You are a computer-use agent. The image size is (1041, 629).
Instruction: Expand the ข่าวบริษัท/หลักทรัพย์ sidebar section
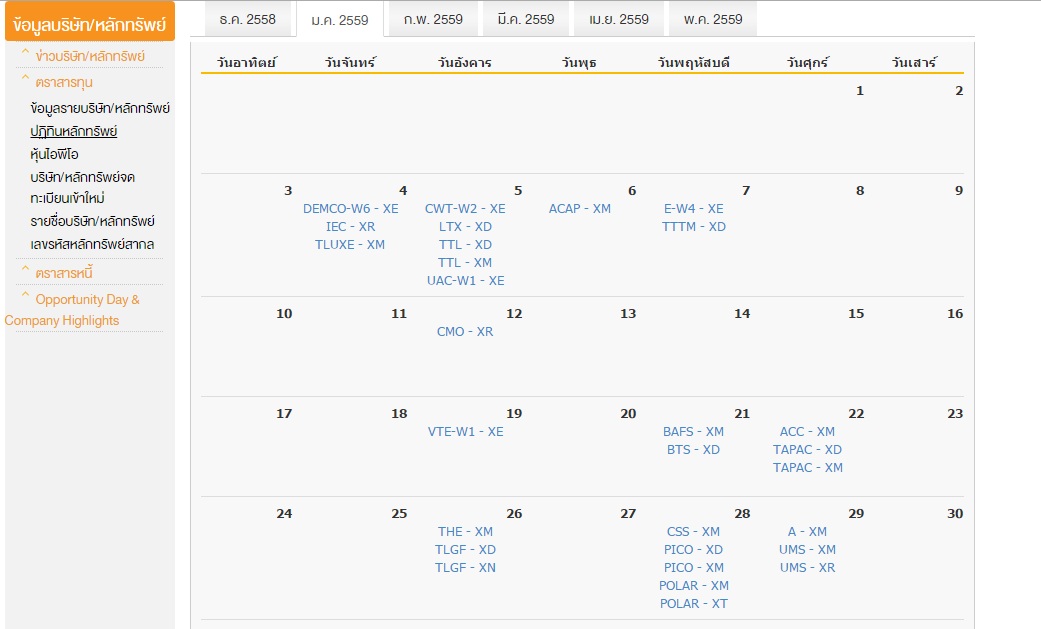click(90, 56)
